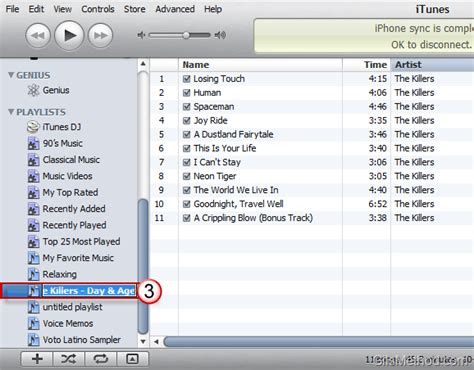Select the Spaceman song title

tap(214, 107)
